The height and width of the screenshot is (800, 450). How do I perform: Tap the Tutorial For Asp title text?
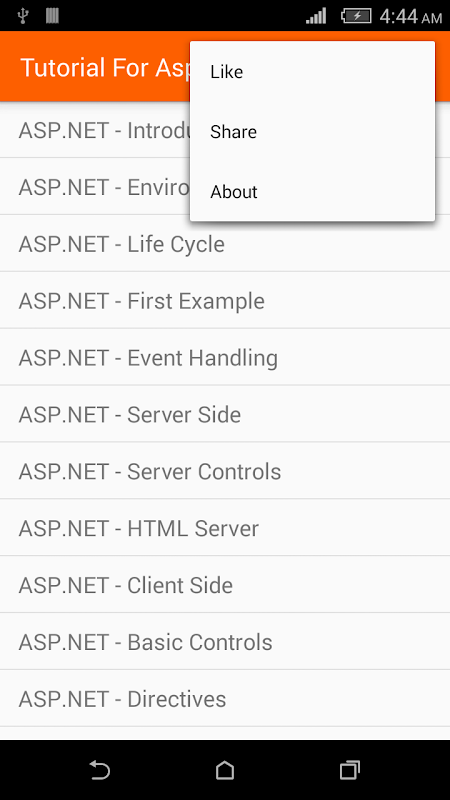point(105,67)
